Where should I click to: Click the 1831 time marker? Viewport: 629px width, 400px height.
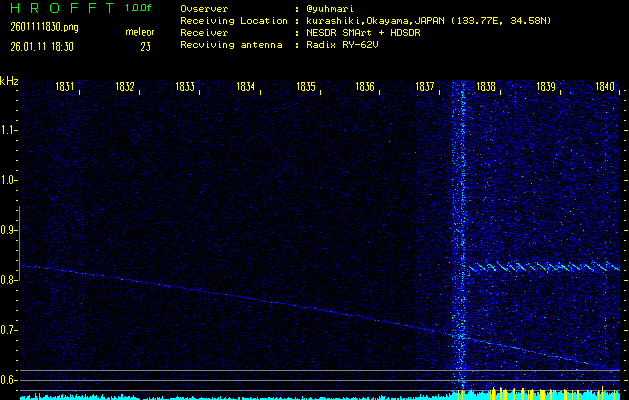(x=65, y=88)
